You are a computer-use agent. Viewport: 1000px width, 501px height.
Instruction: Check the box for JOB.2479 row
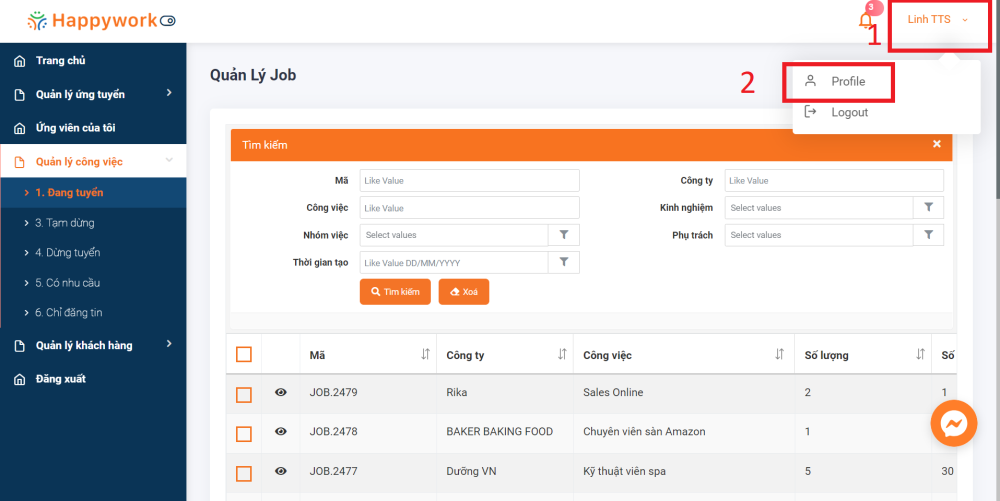[244, 394]
